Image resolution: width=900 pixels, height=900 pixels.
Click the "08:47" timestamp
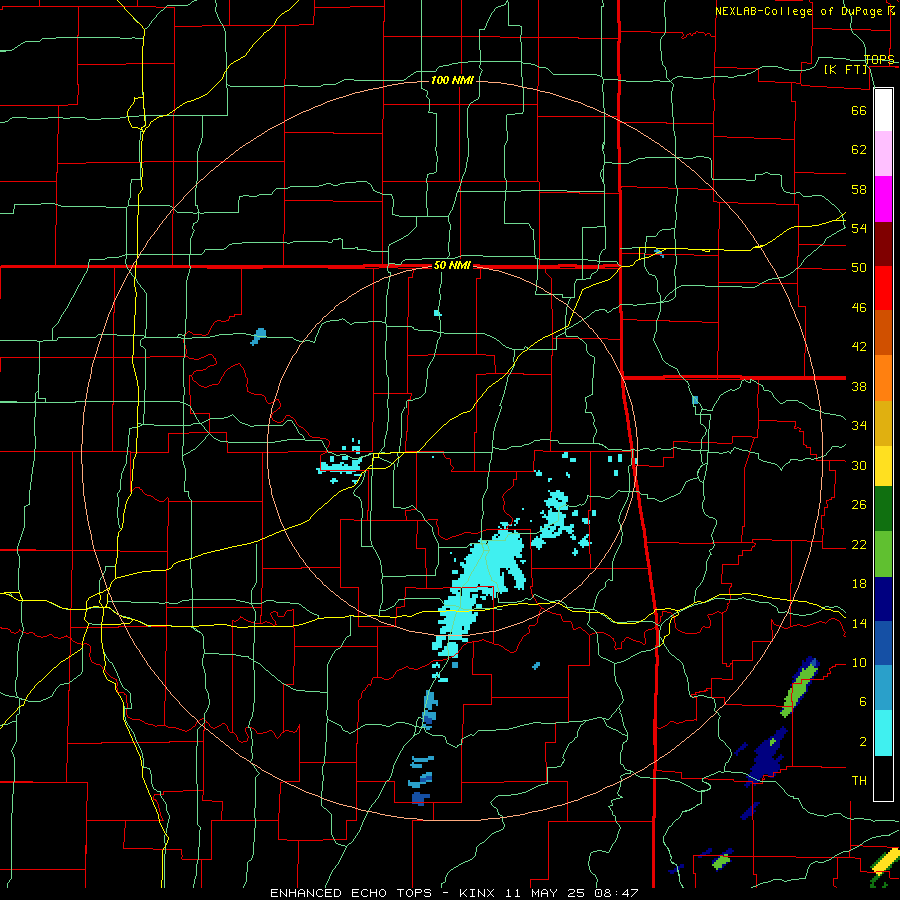618,893
